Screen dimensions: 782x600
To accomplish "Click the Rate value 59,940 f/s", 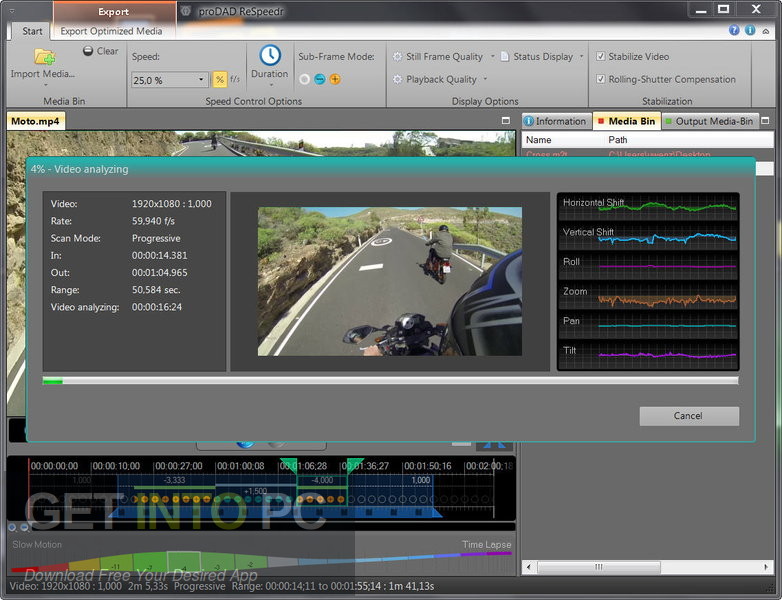I will click(153, 221).
